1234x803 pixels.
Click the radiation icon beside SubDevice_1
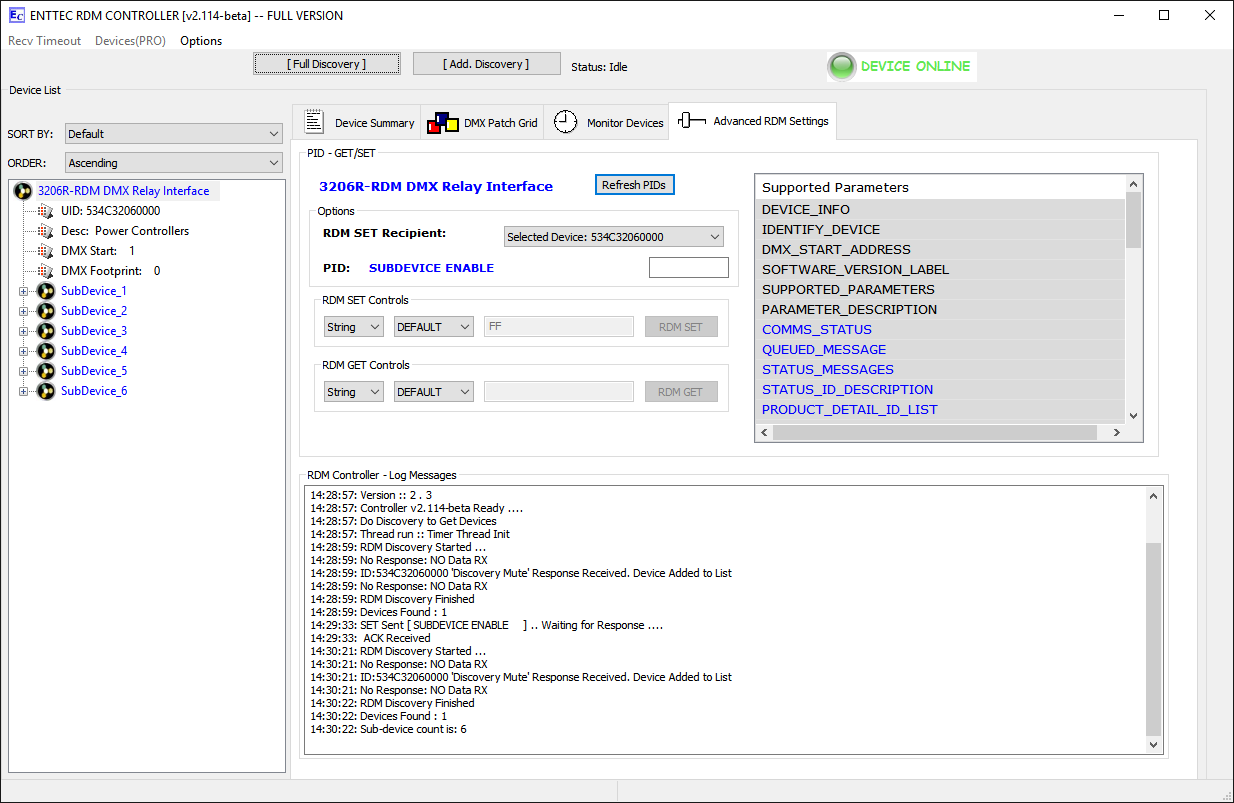point(46,291)
